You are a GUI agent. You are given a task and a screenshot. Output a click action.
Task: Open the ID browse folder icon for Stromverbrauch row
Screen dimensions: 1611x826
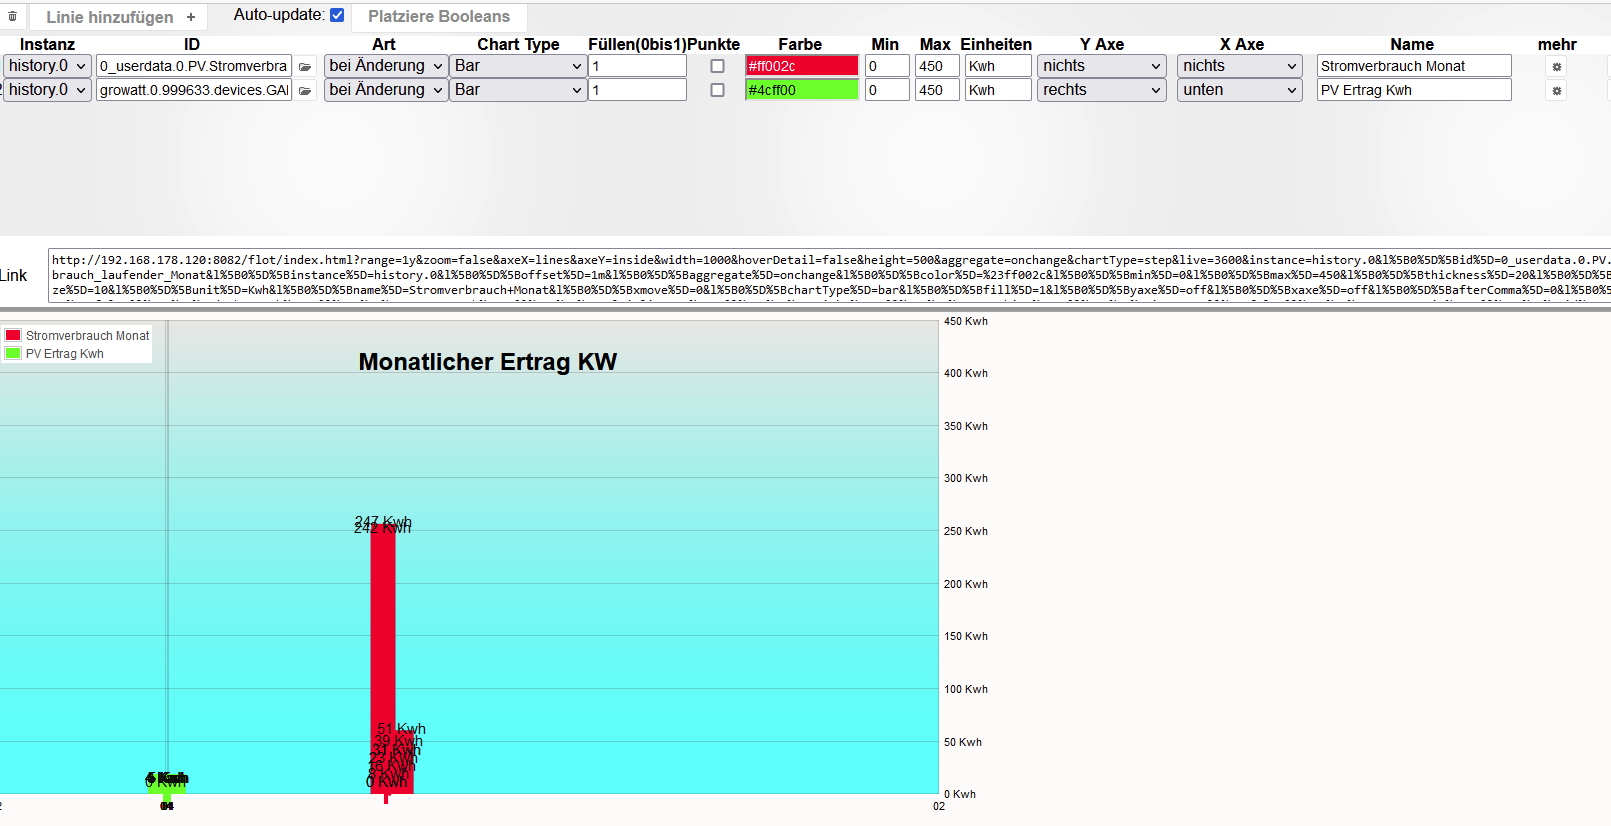[x=305, y=67]
